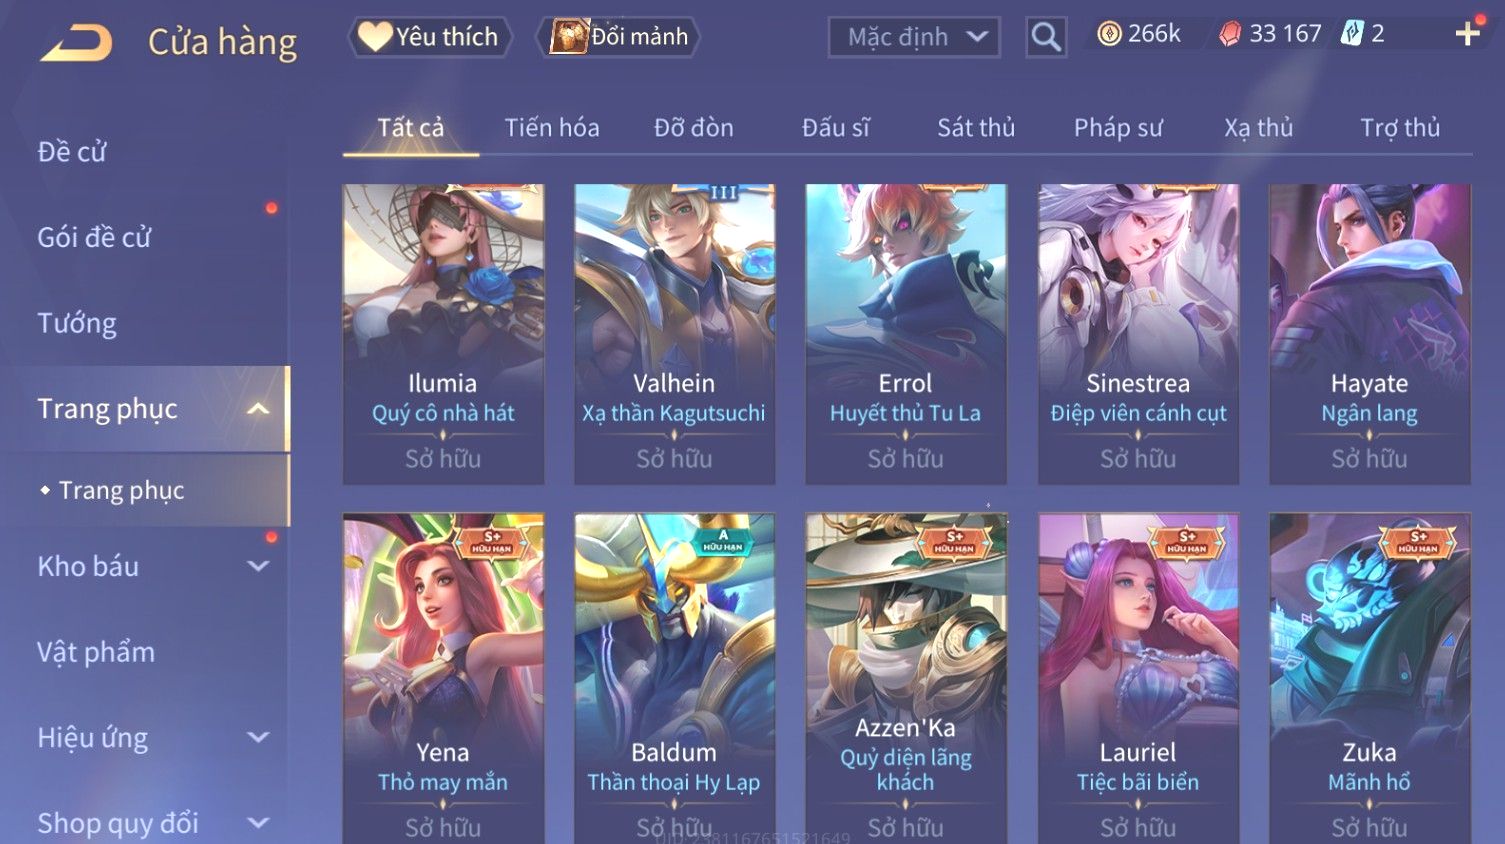Viewport: 1505px width, 844px height.
Task: Tap the red gem currency icon
Action: (x=1230, y=34)
